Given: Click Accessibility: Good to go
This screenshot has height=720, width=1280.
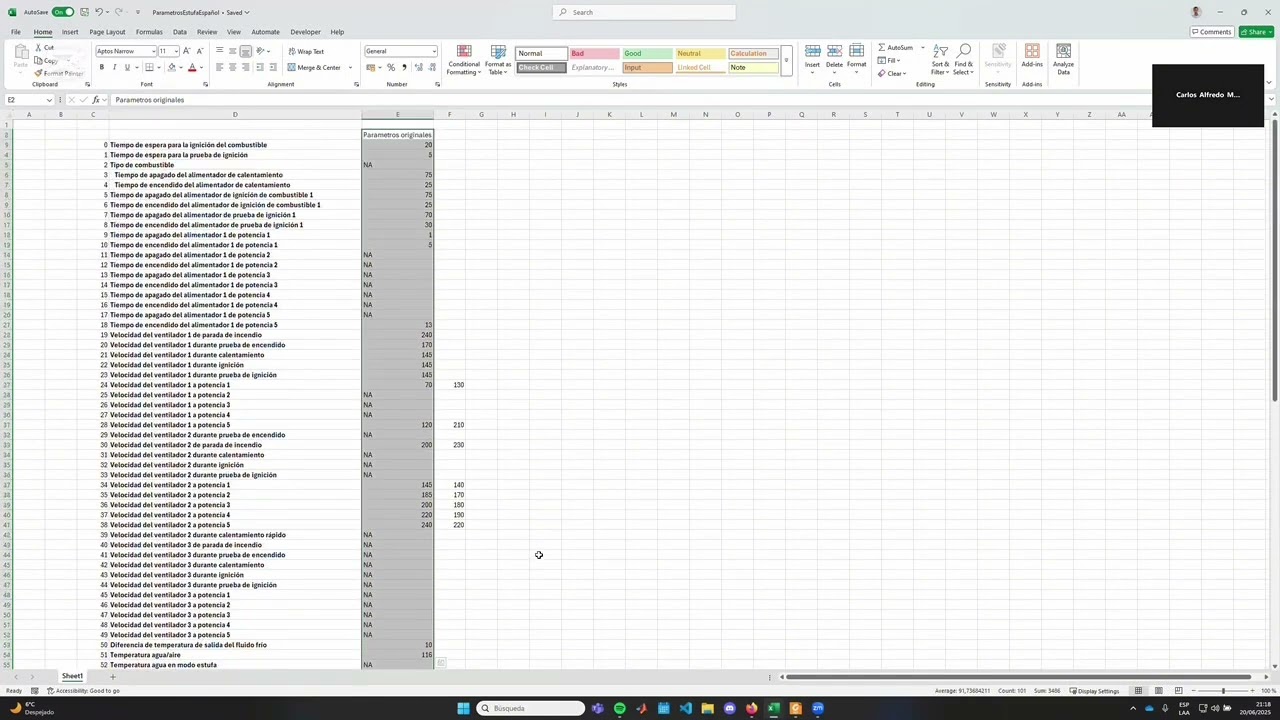Looking at the screenshot, I should pyautogui.click(x=83, y=691).
